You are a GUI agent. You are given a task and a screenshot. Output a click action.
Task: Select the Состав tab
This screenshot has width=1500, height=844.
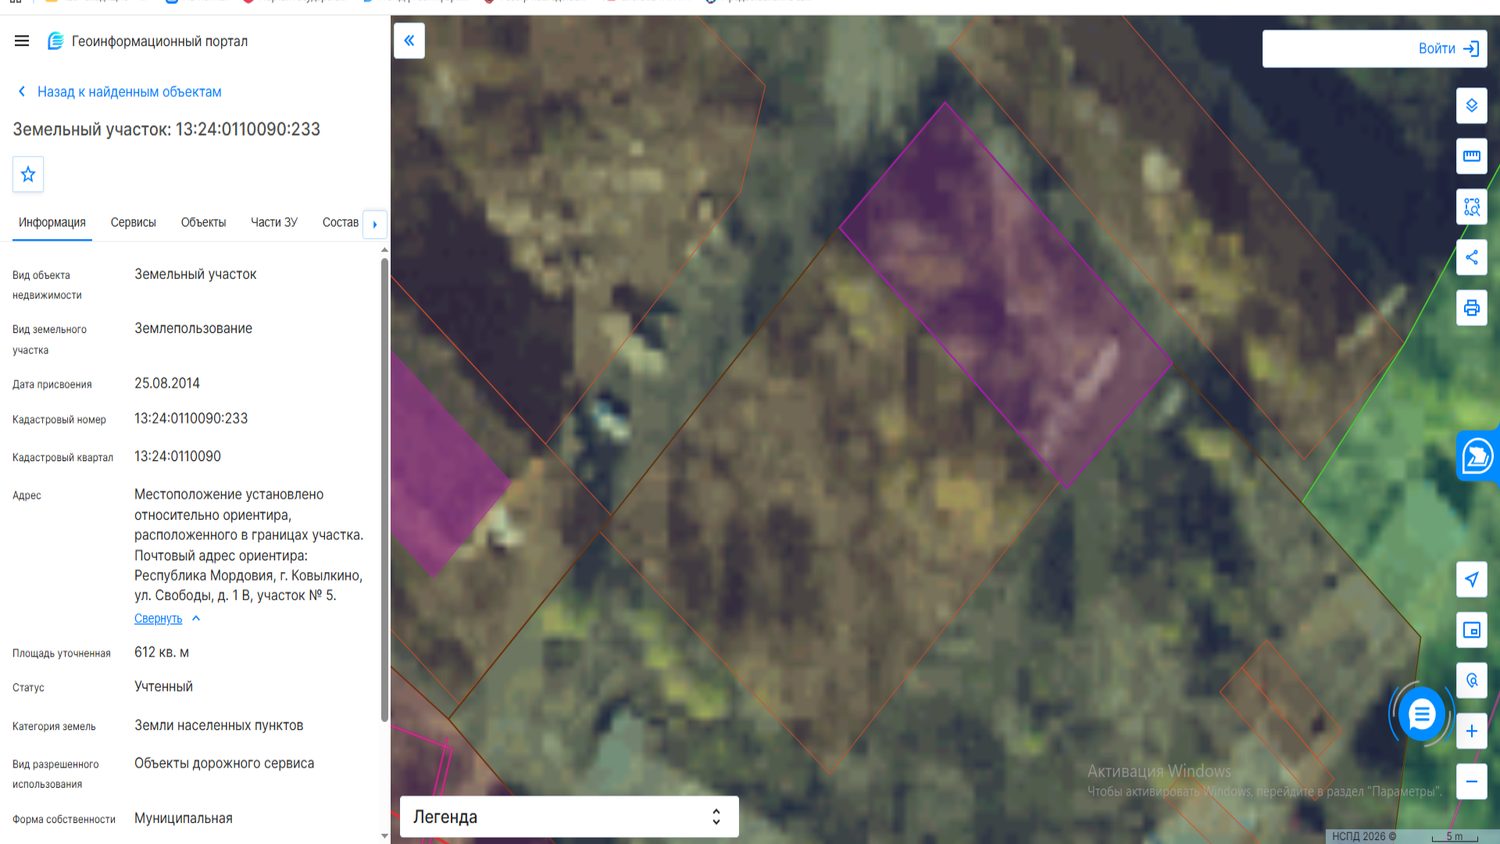click(340, 223)
